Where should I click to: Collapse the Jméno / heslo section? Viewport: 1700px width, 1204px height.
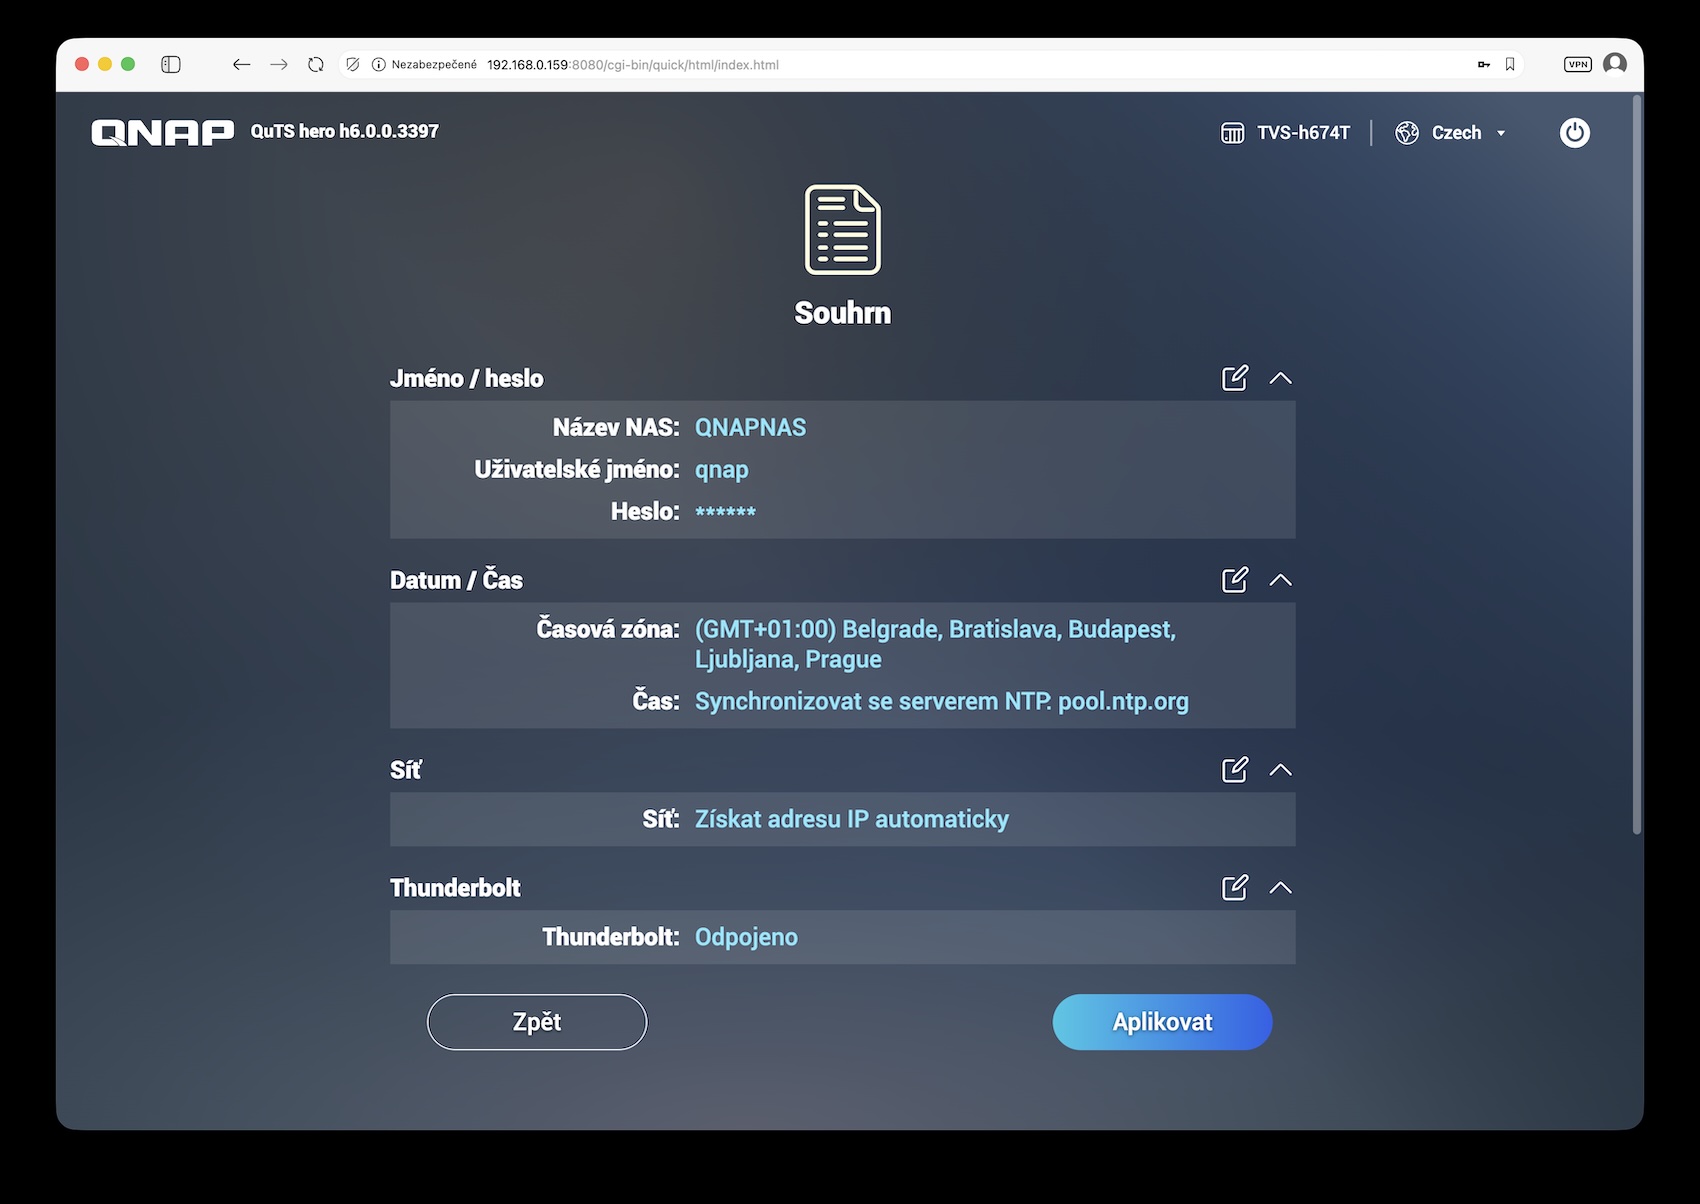[x=1280, y=378]
